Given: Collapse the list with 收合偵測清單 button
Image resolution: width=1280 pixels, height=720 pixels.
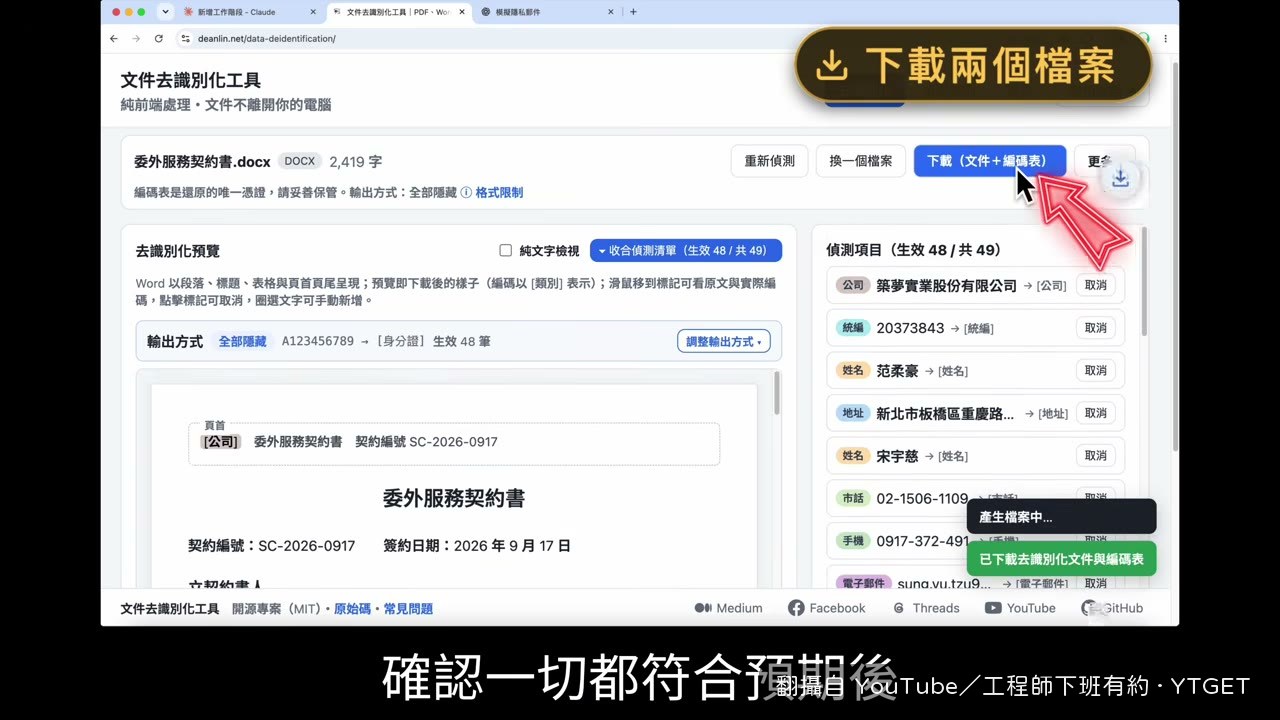Looking at the screenshot, I should (x=686, y=251).
